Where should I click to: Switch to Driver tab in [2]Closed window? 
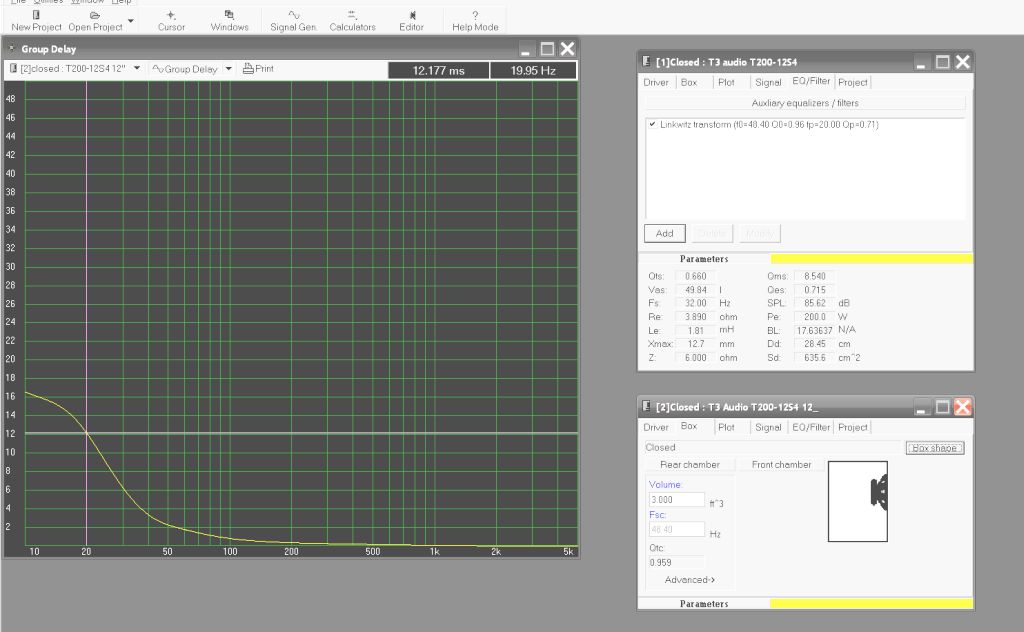point(656,427)
